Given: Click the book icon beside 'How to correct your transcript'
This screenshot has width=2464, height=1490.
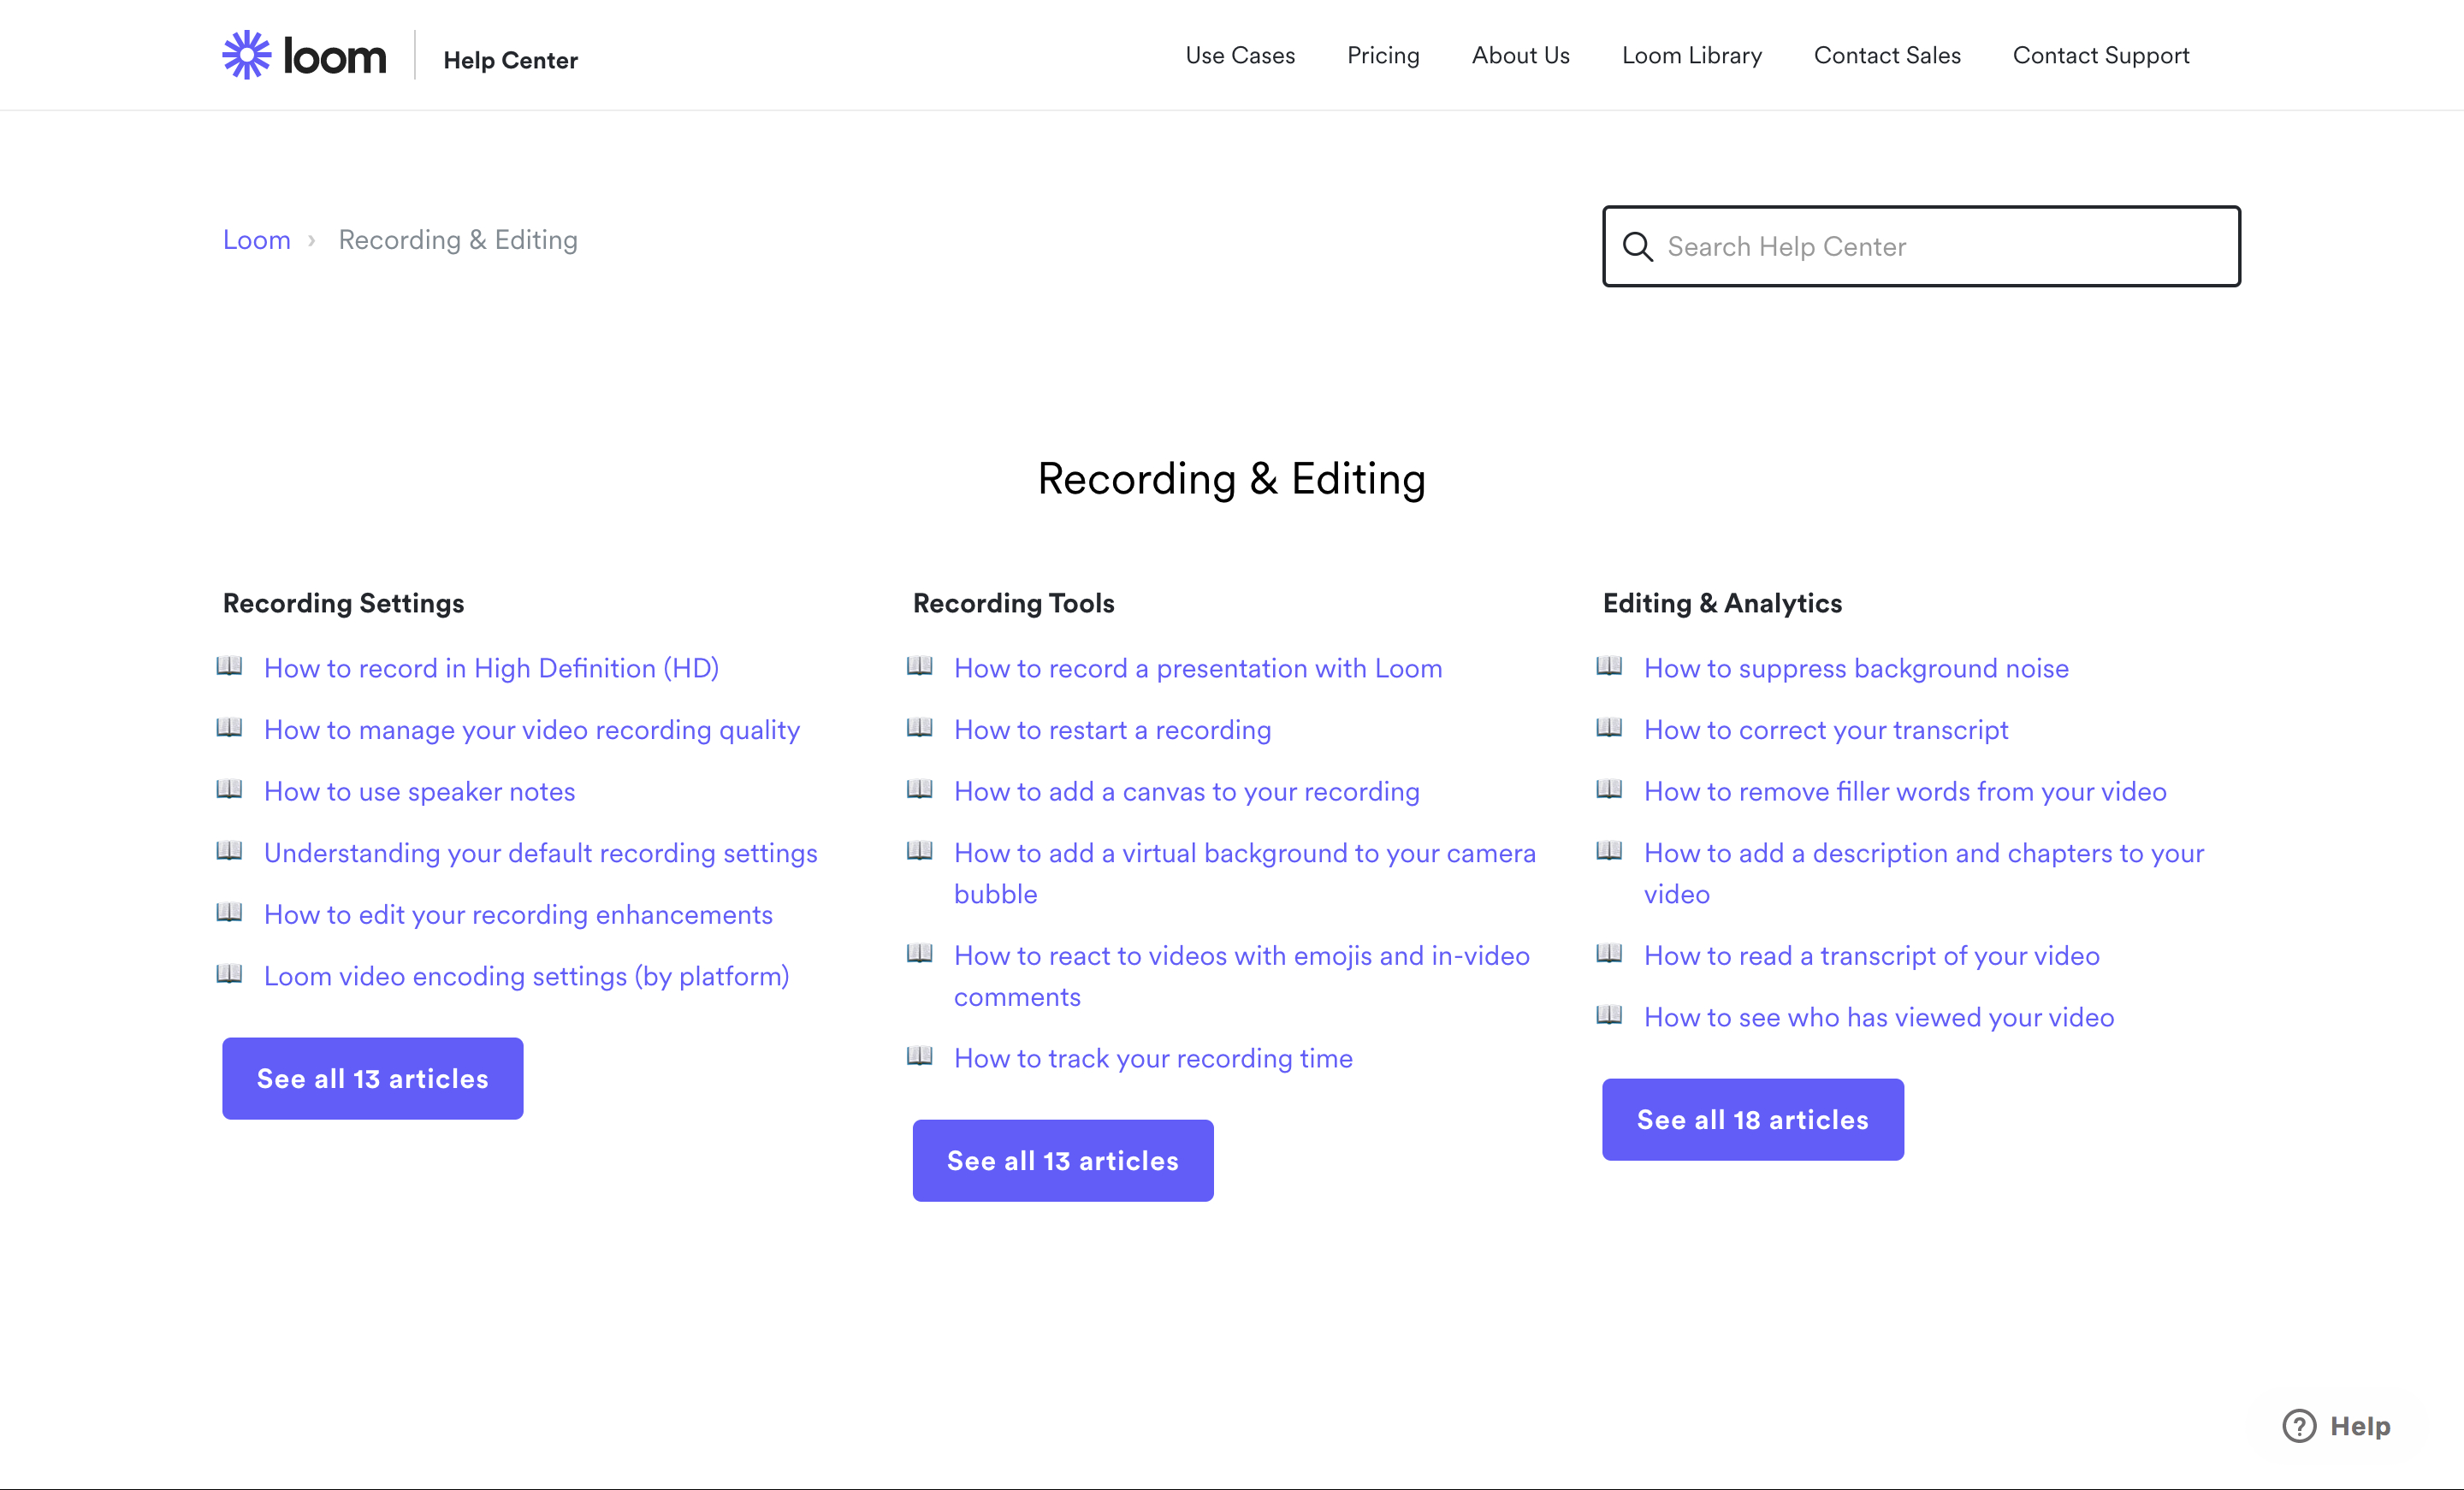Looking at the screenshot, I should click(1609, 728).
